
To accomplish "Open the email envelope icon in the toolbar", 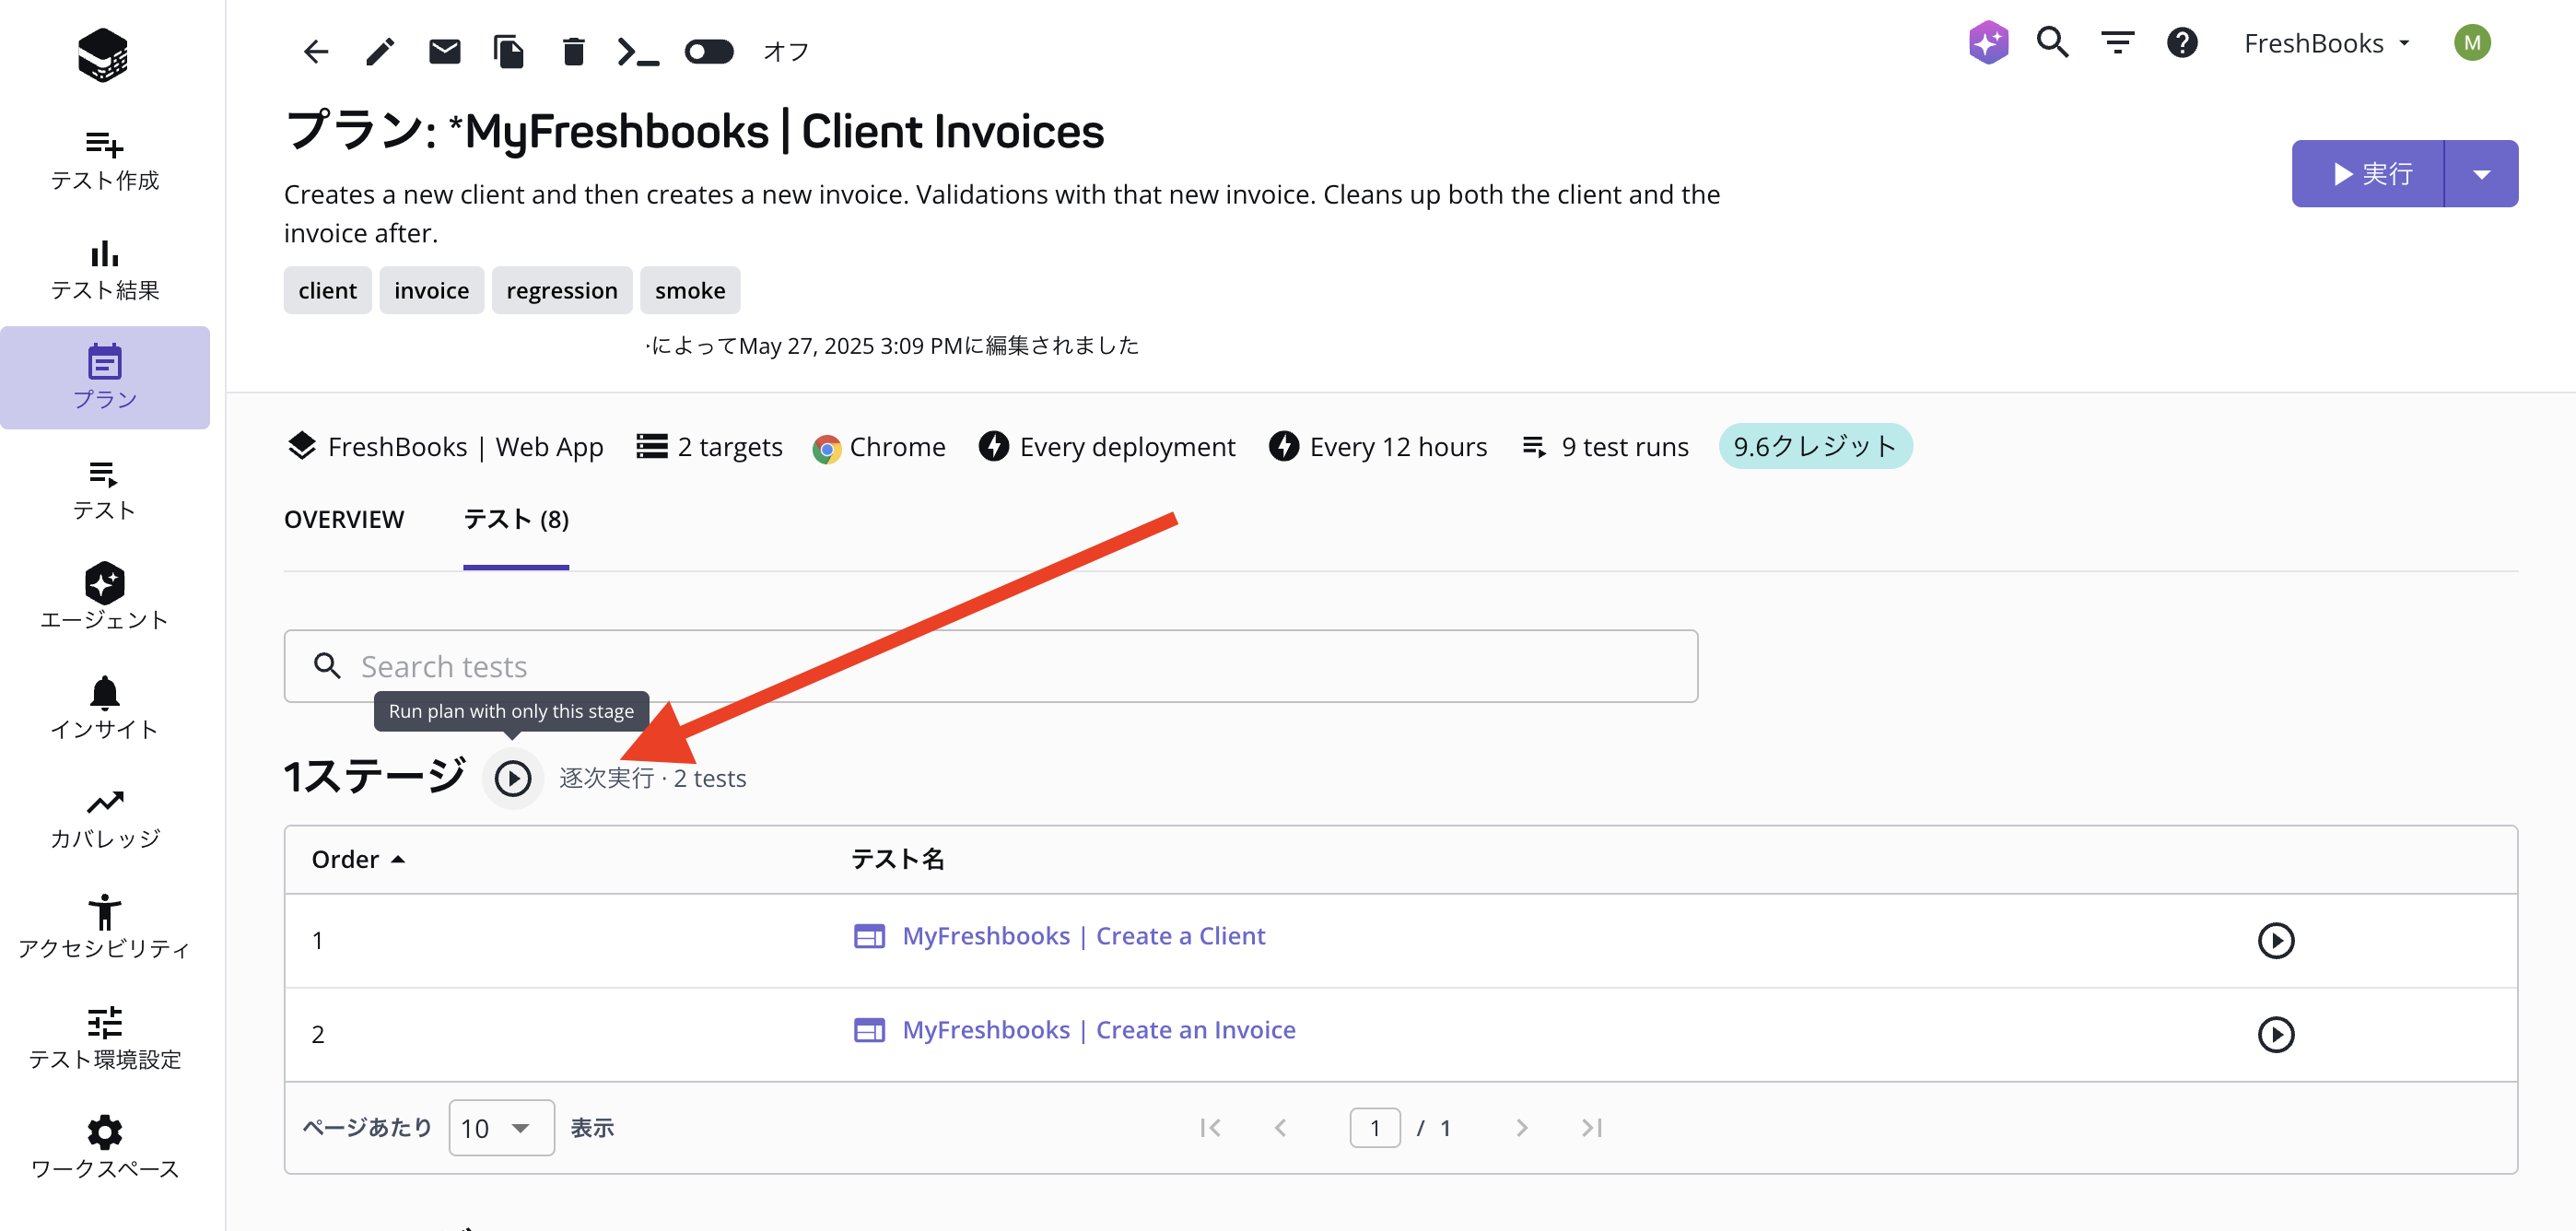I will point(445,51).
